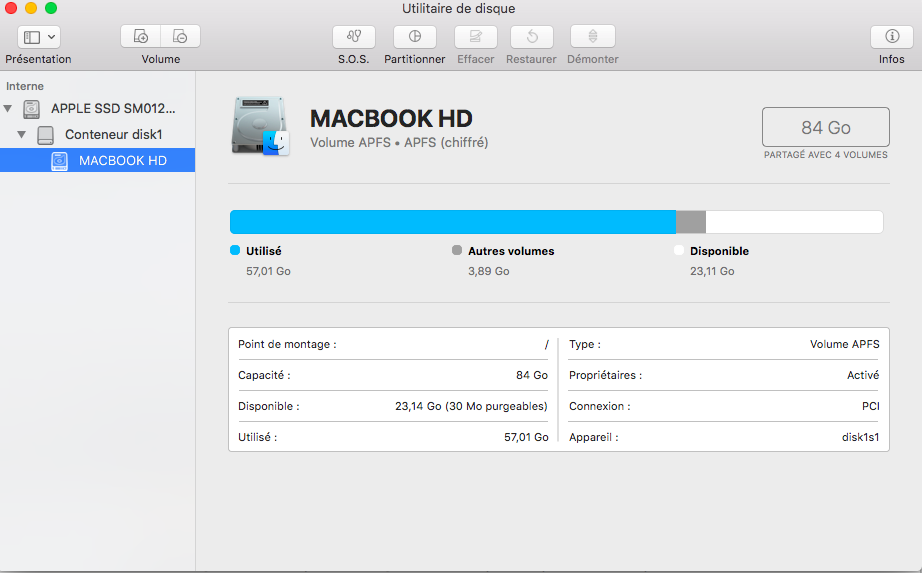Click the remove volume icon
The width and height of the screenshot is (922, 573).
point(181,36)
